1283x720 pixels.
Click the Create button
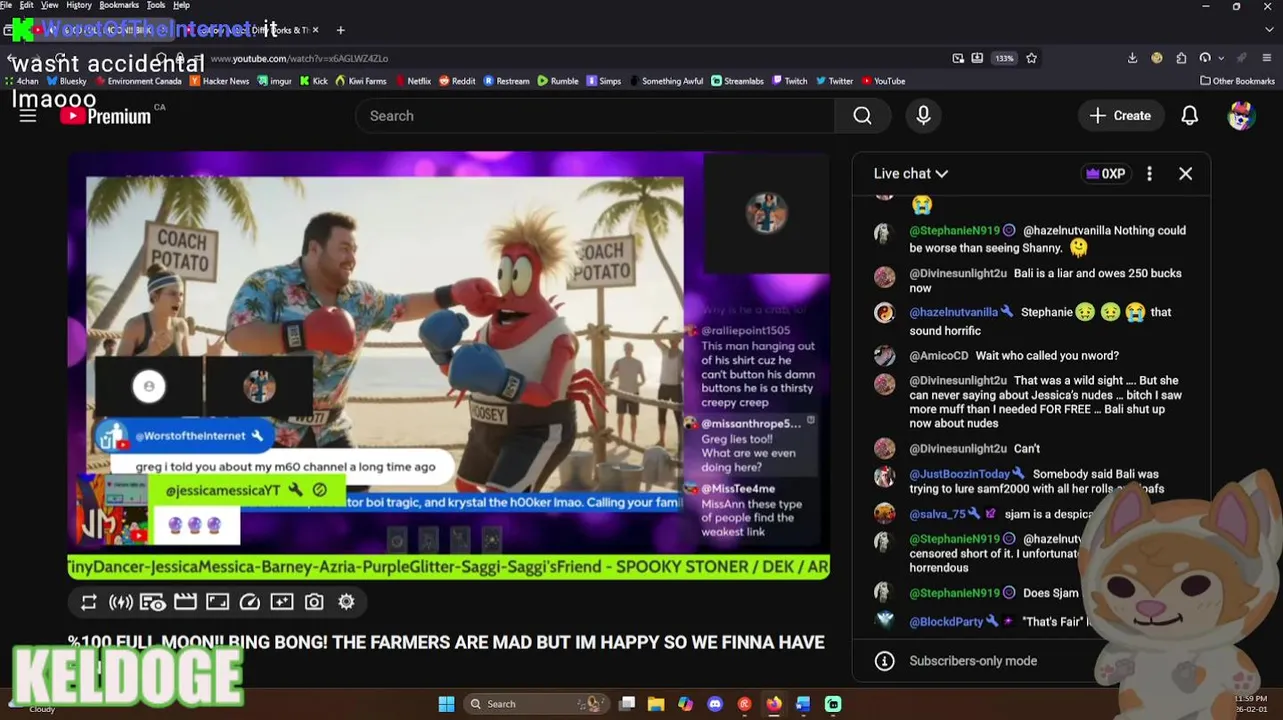1120,116
